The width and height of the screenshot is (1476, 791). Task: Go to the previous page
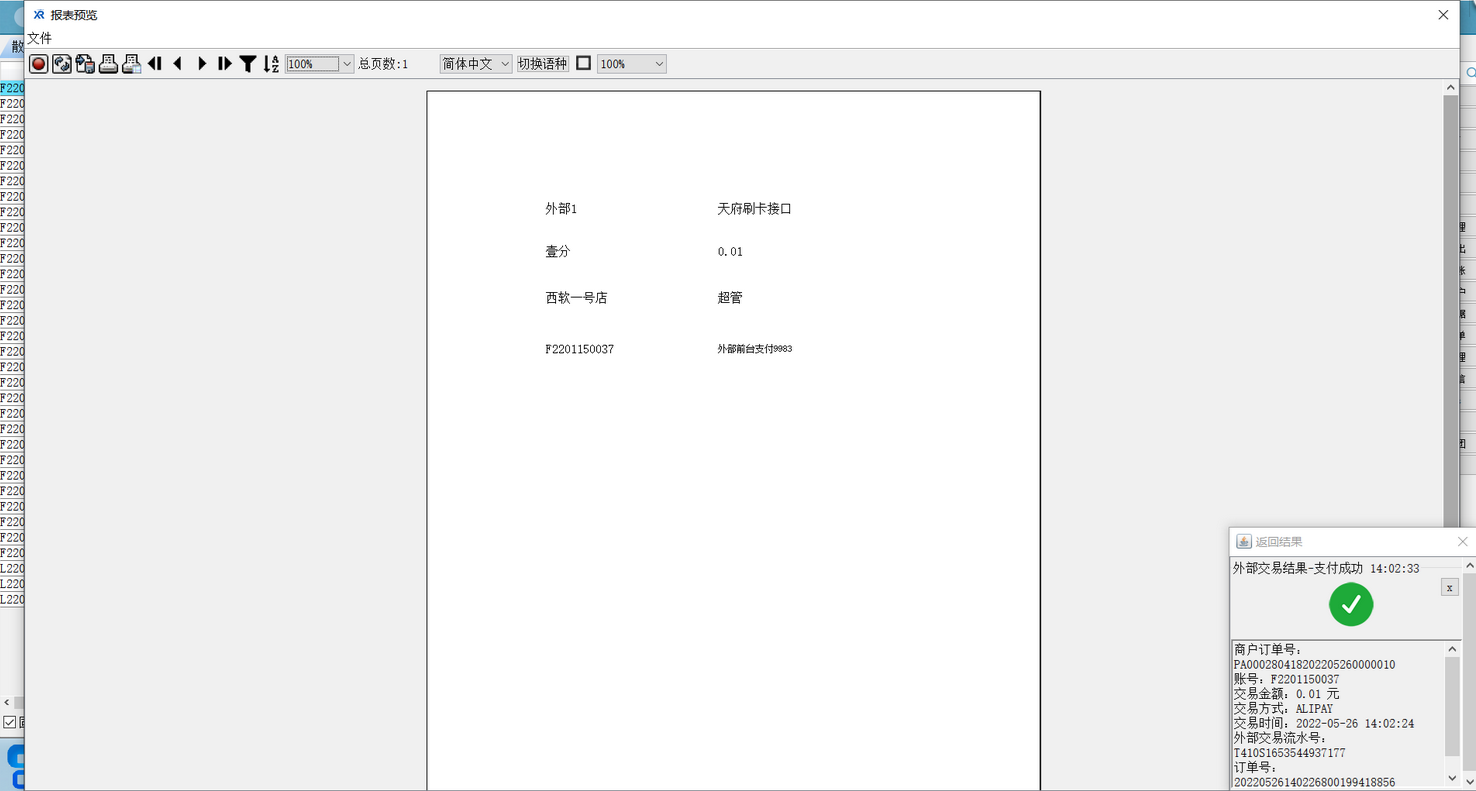coord(178,64)
